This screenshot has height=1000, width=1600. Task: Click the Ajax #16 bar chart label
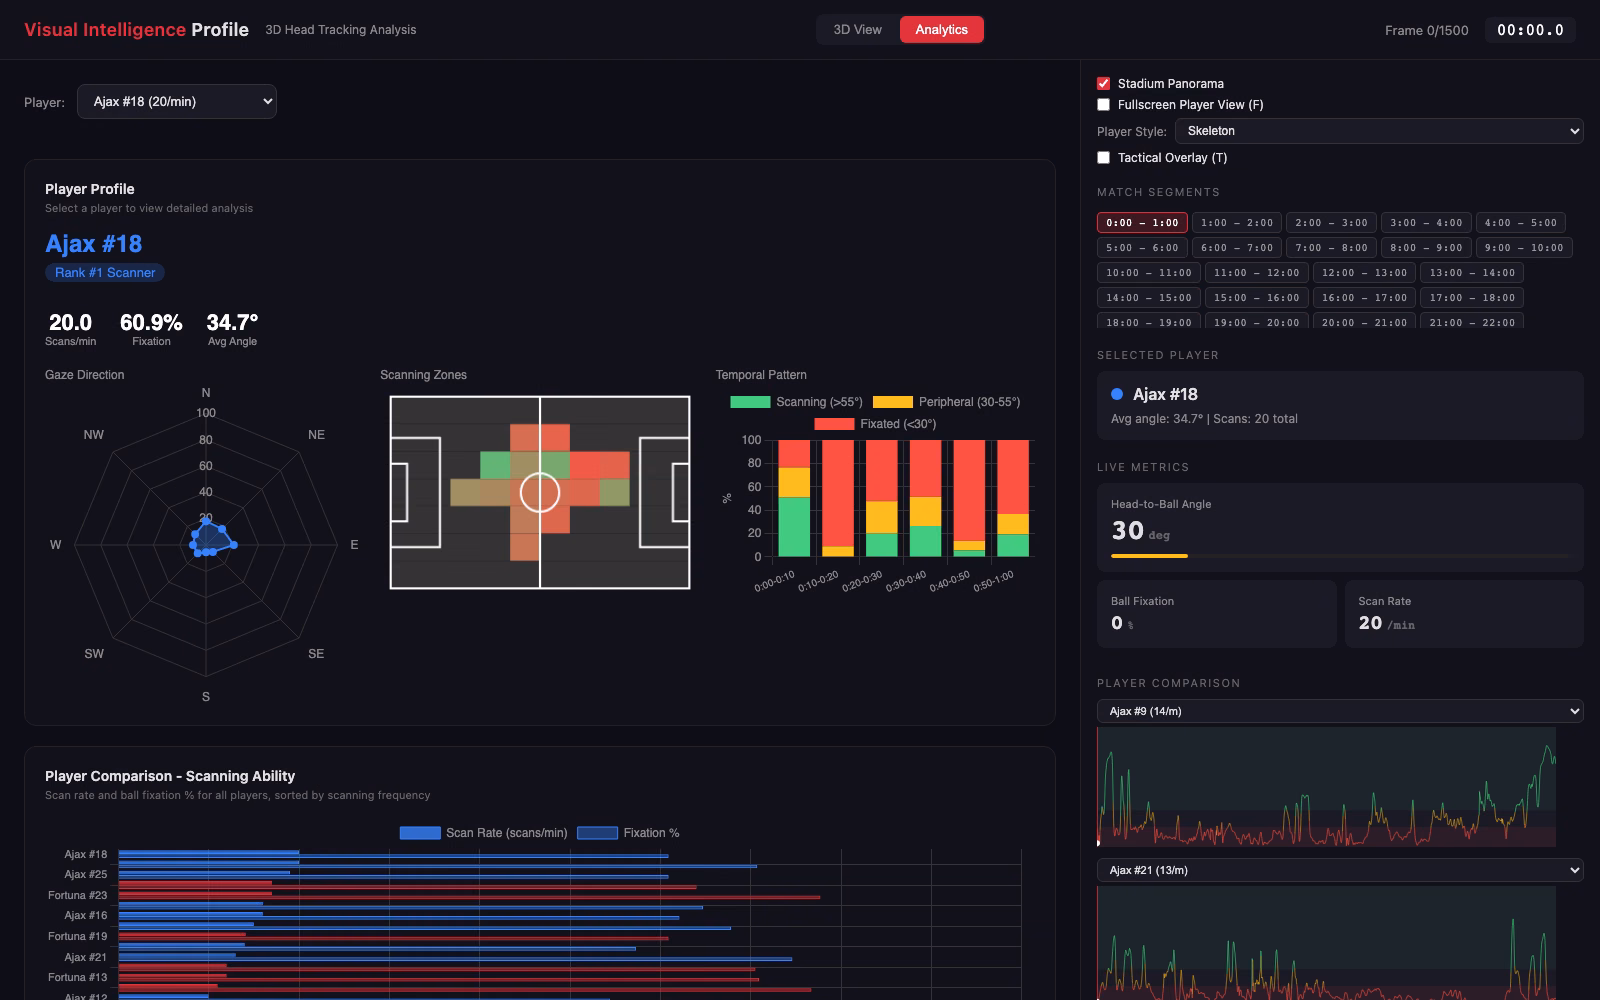point(85,915)
